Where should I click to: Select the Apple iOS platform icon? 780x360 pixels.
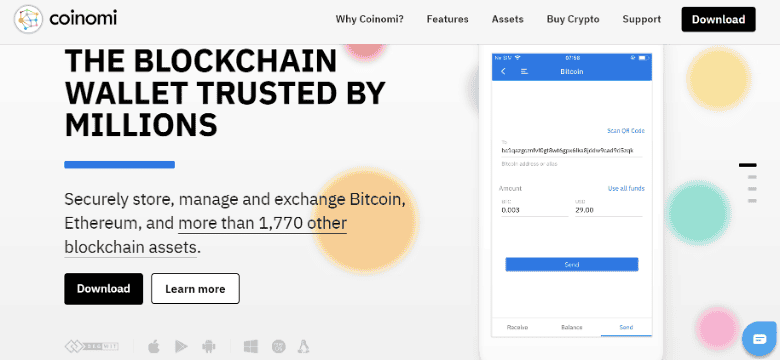(154, 346)
